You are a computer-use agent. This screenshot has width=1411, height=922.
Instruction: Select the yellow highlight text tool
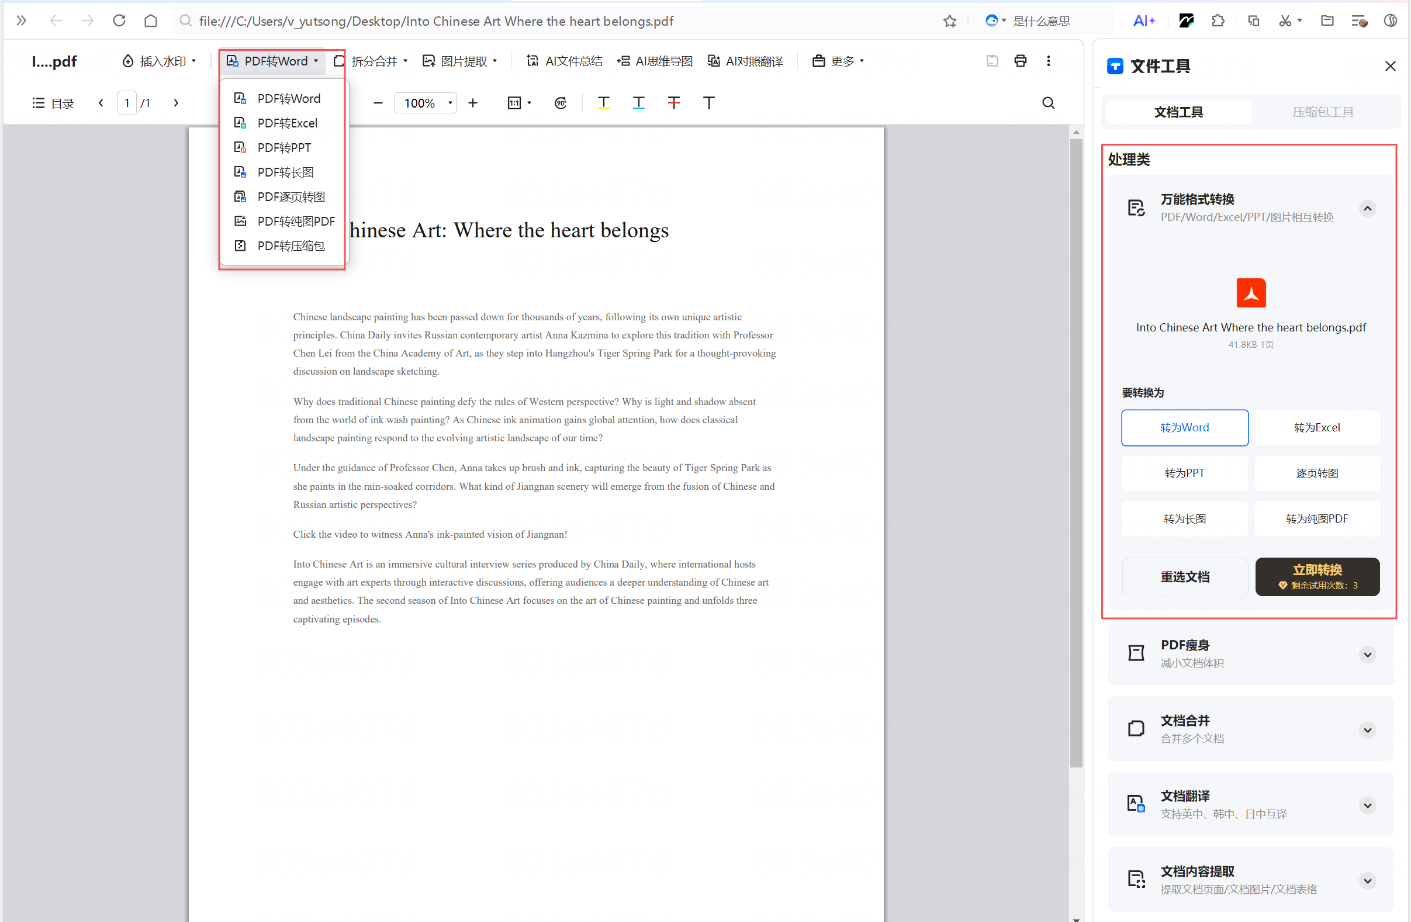pyautogui.click(x=604, y=103)
